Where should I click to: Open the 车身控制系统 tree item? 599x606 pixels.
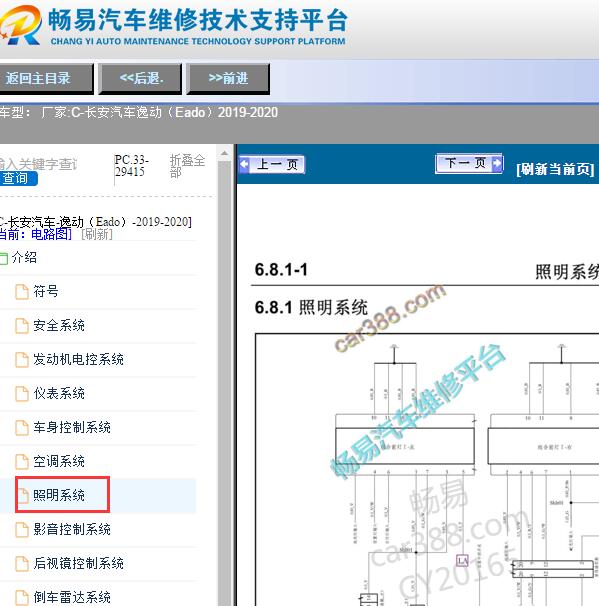(x=72, y=427)
